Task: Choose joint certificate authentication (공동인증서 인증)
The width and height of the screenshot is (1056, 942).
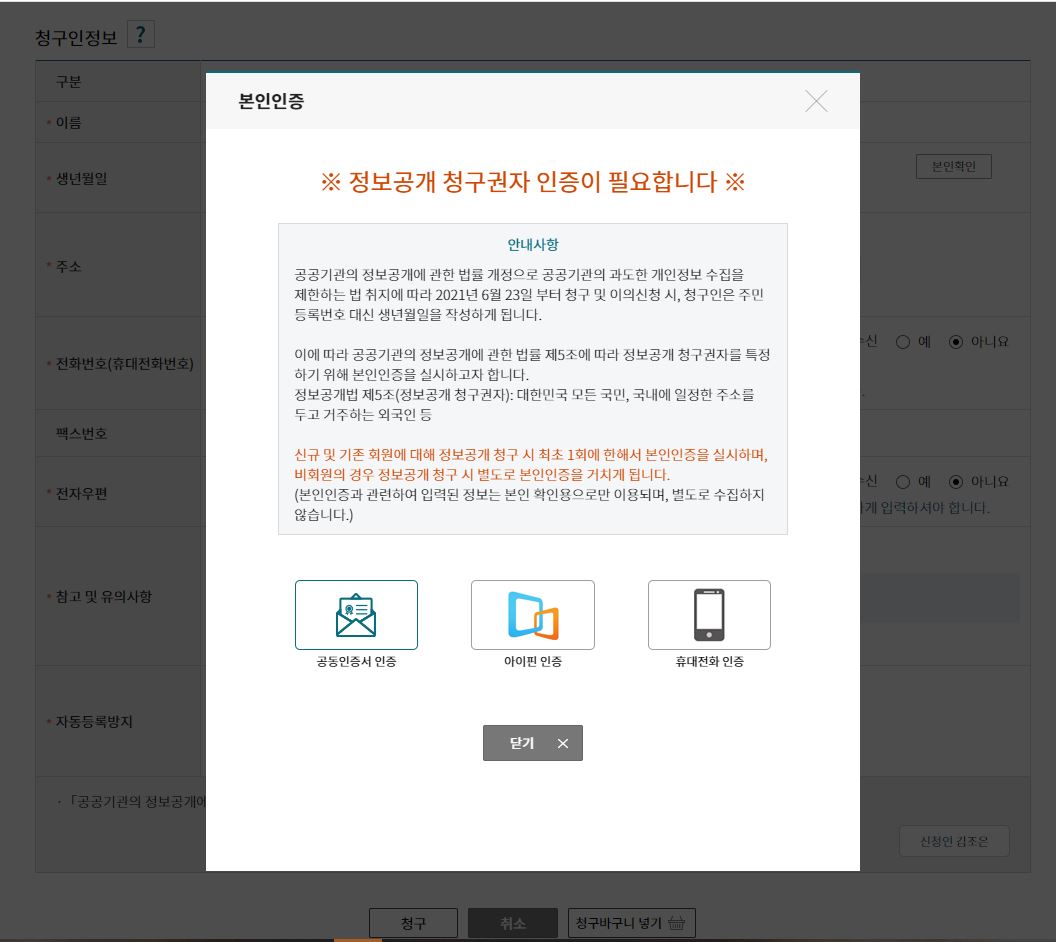Action: (x=356, y=615)
